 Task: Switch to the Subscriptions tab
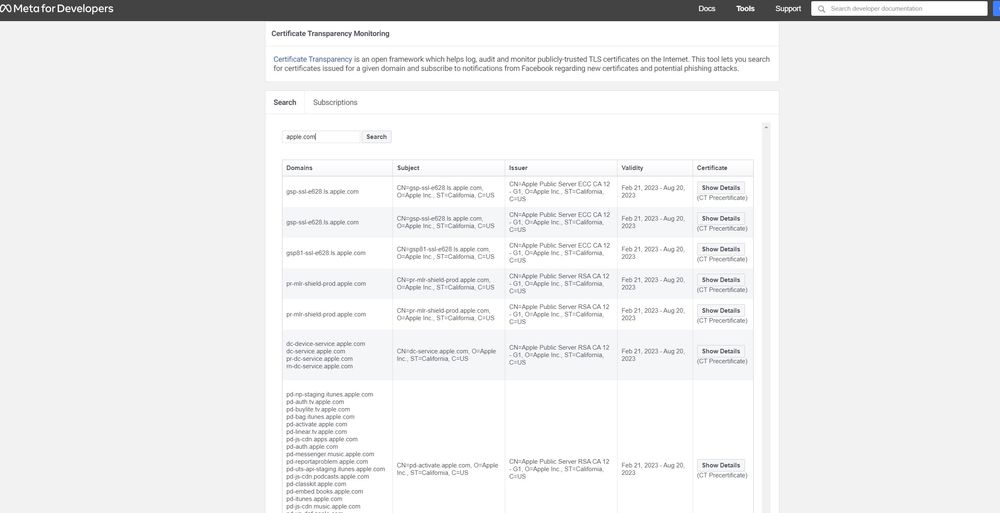click(x=335, y=102)
